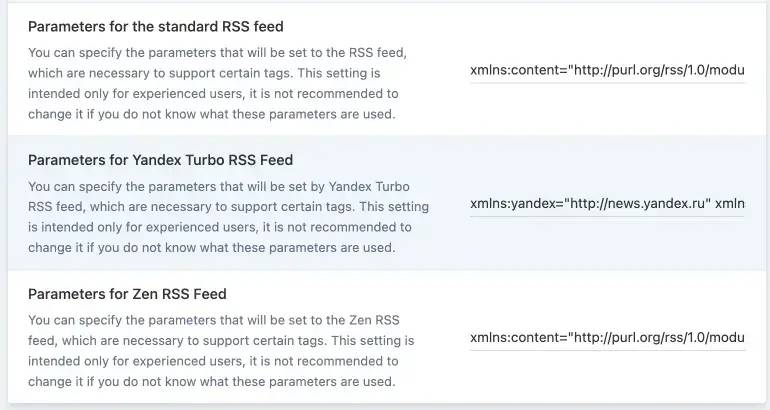The width and height of the screenshot is (770, 410).
Task: Click the line starting "is intended only for experienced"
Action: (219, 227)
